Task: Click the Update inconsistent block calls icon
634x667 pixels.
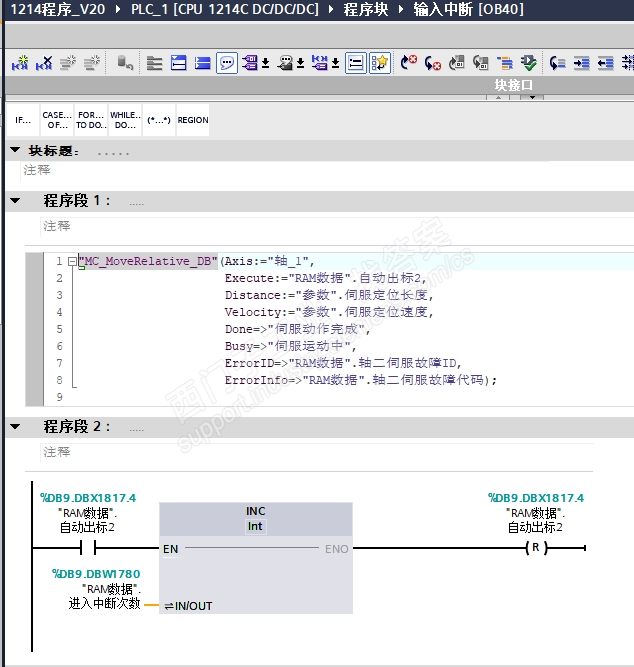Action: click(x=457, y=63)
